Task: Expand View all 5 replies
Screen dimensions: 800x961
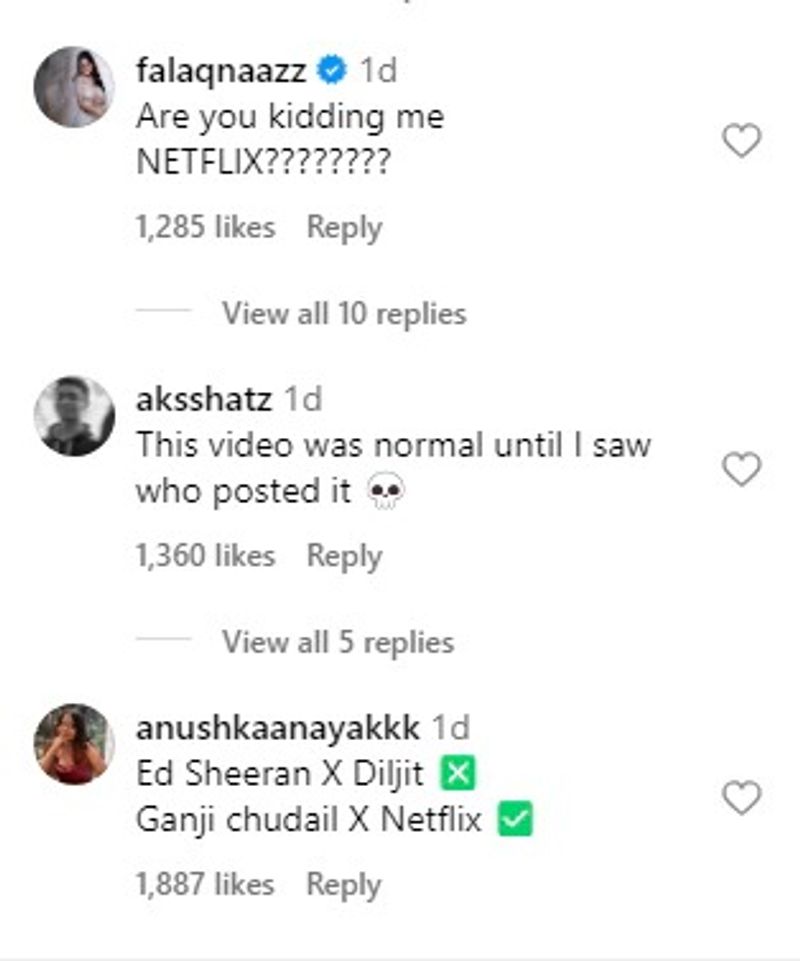Action: tap(338, 642)
